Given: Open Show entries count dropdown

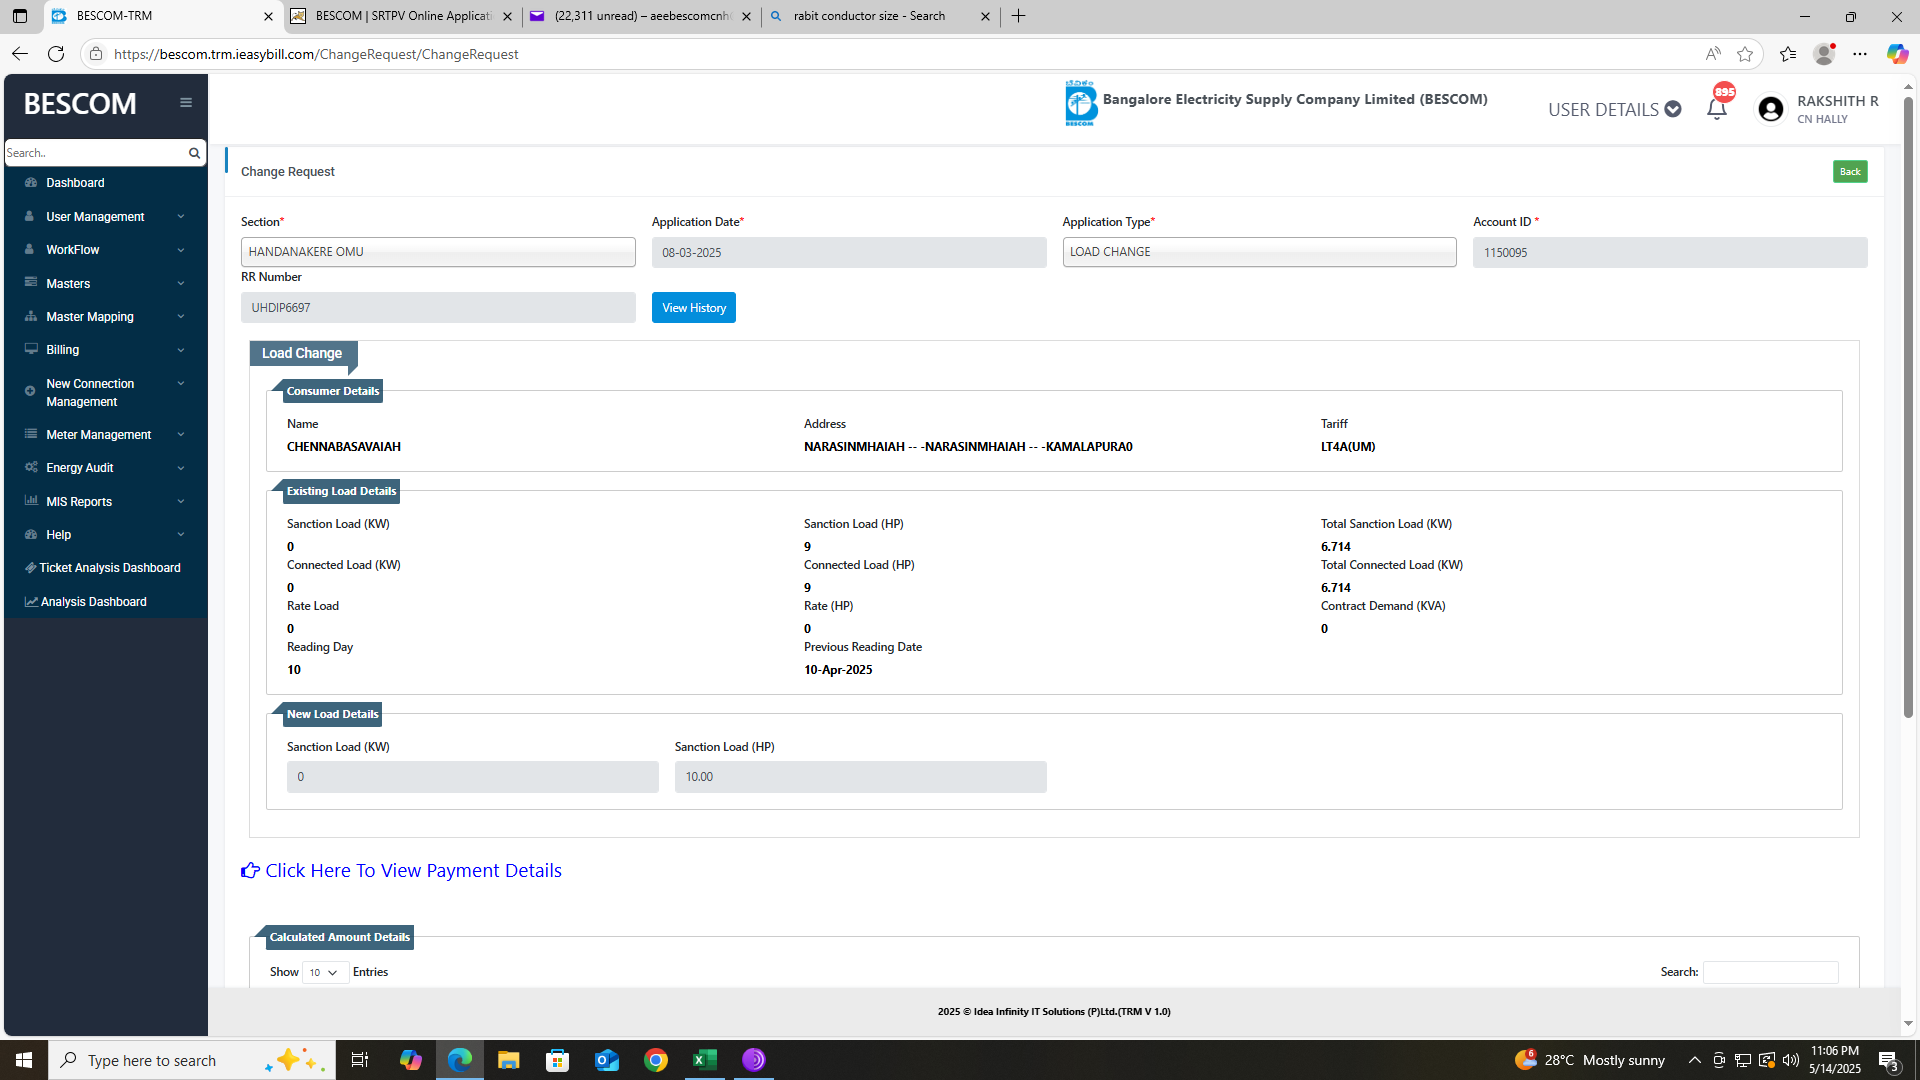Looking at the screenshot, I should pos(325,973).
